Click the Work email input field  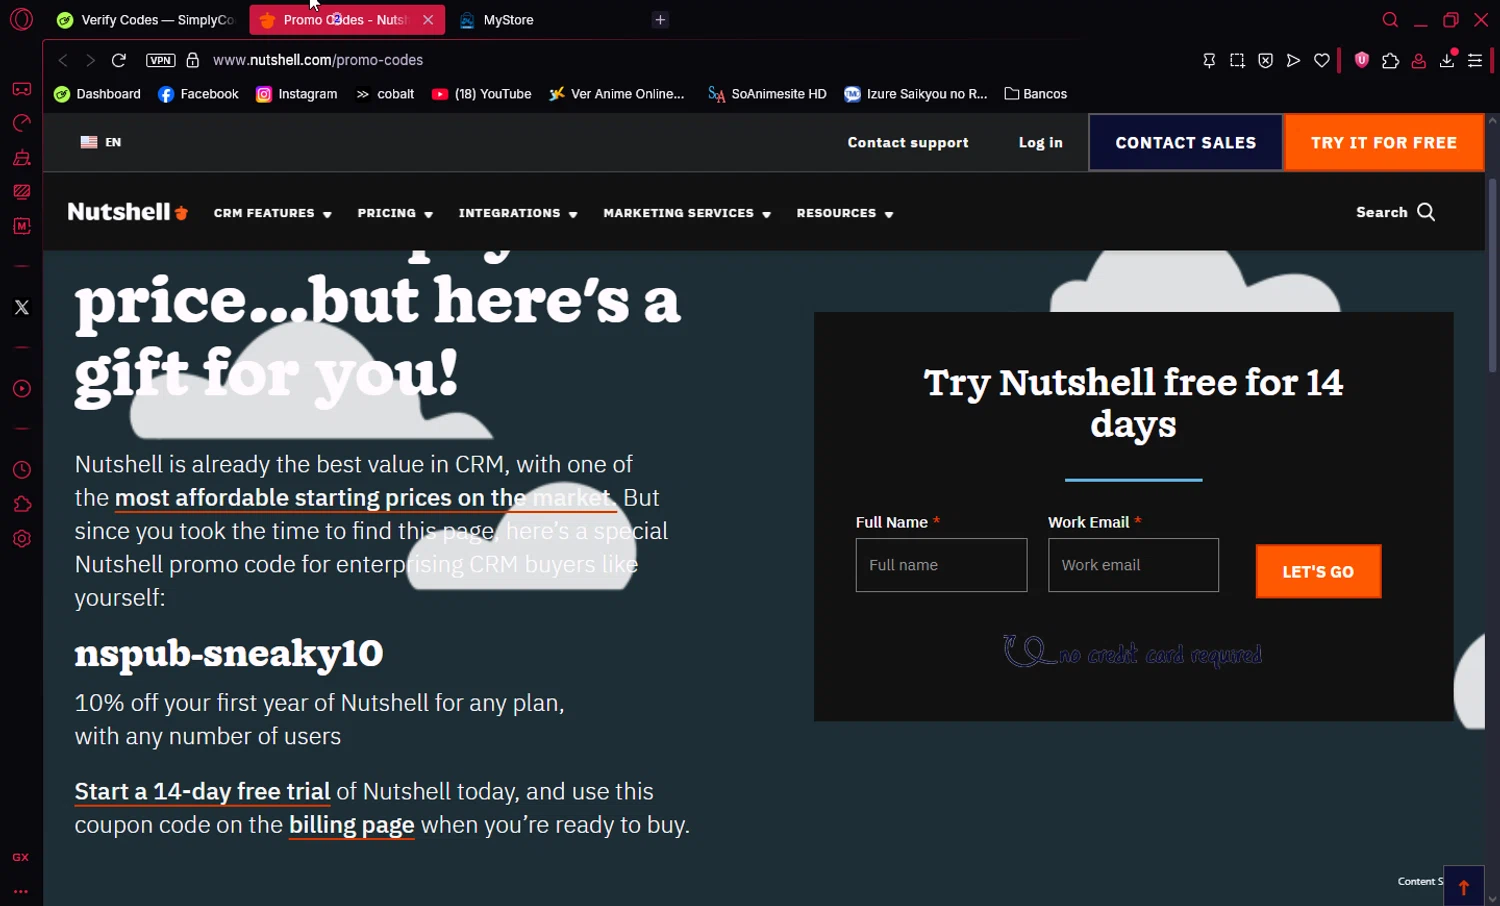tap(1133, 565)
